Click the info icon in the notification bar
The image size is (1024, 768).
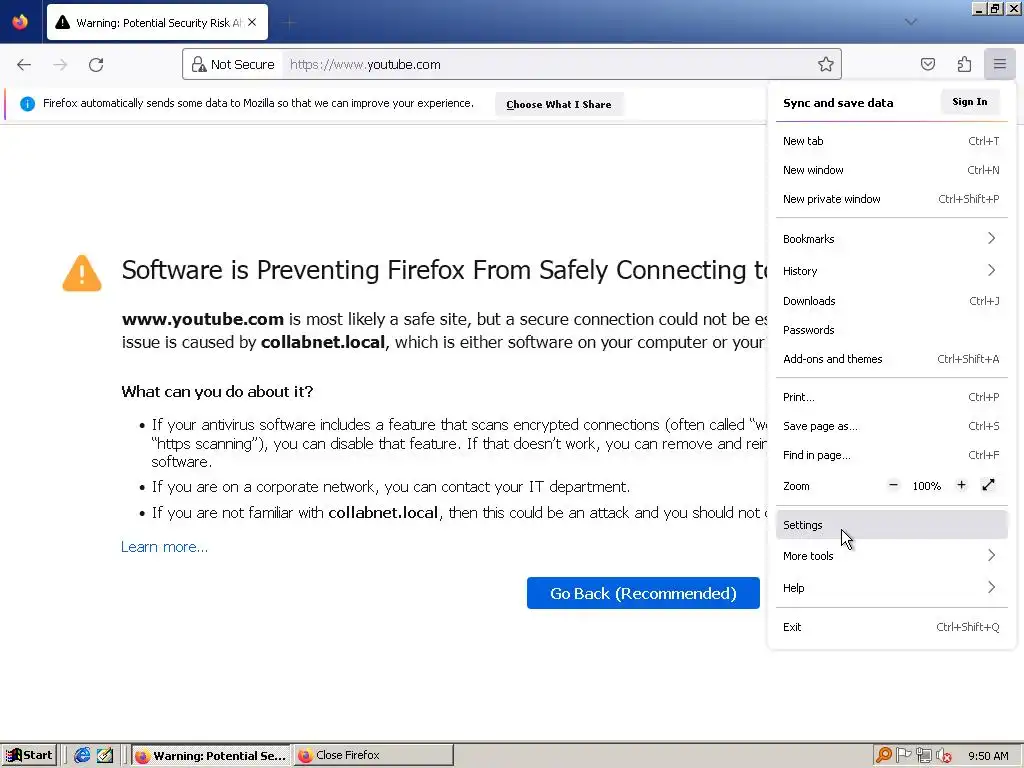pos(27,104)
